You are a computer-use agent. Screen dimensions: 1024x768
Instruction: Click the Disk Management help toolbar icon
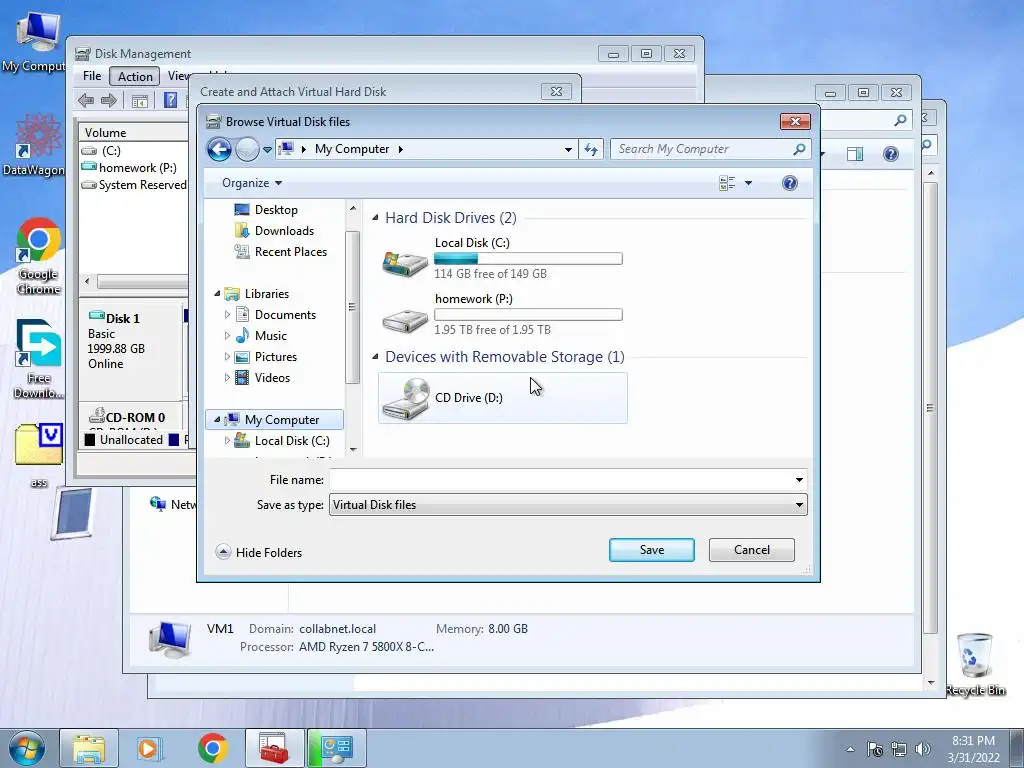pyautogui.click(x=170, y=101)
